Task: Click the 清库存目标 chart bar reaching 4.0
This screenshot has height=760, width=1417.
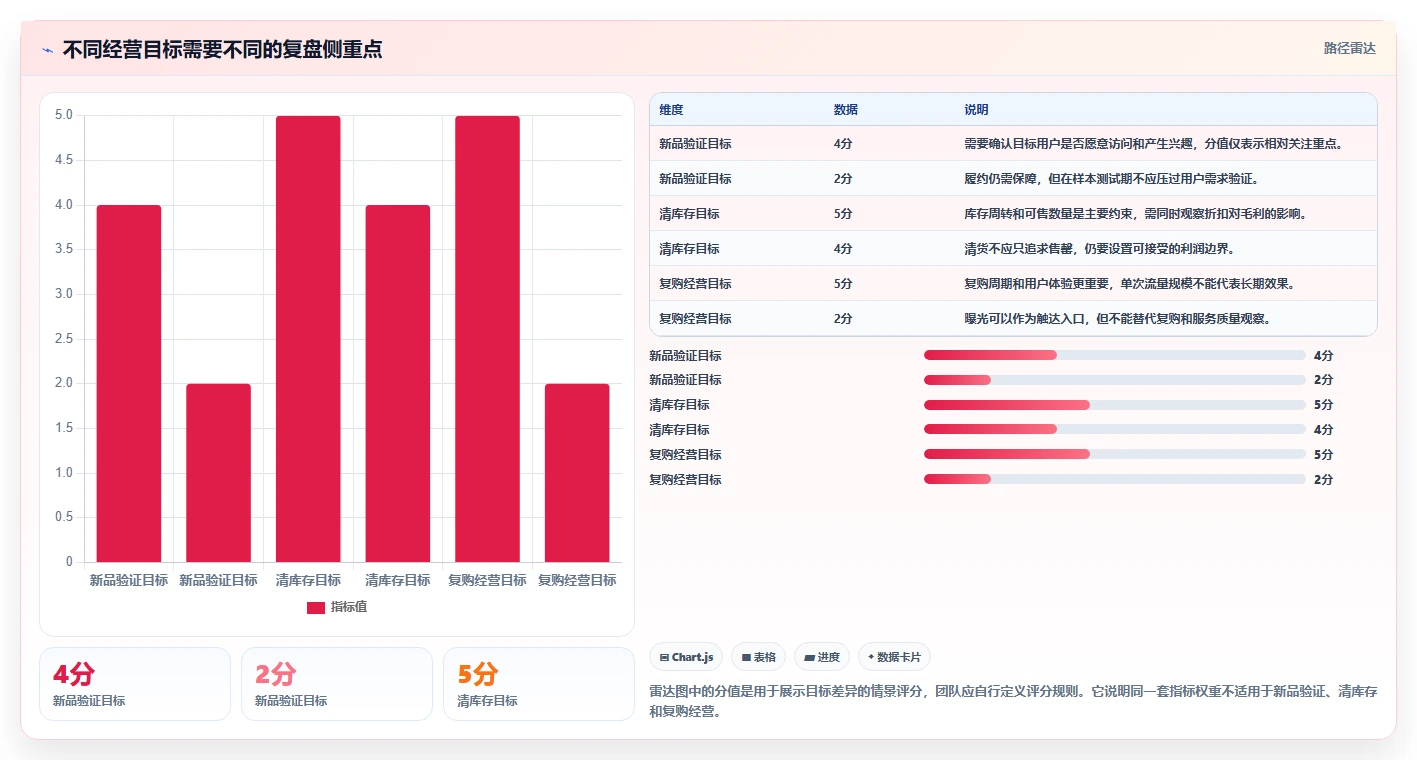Action: [x=398, y=383]
